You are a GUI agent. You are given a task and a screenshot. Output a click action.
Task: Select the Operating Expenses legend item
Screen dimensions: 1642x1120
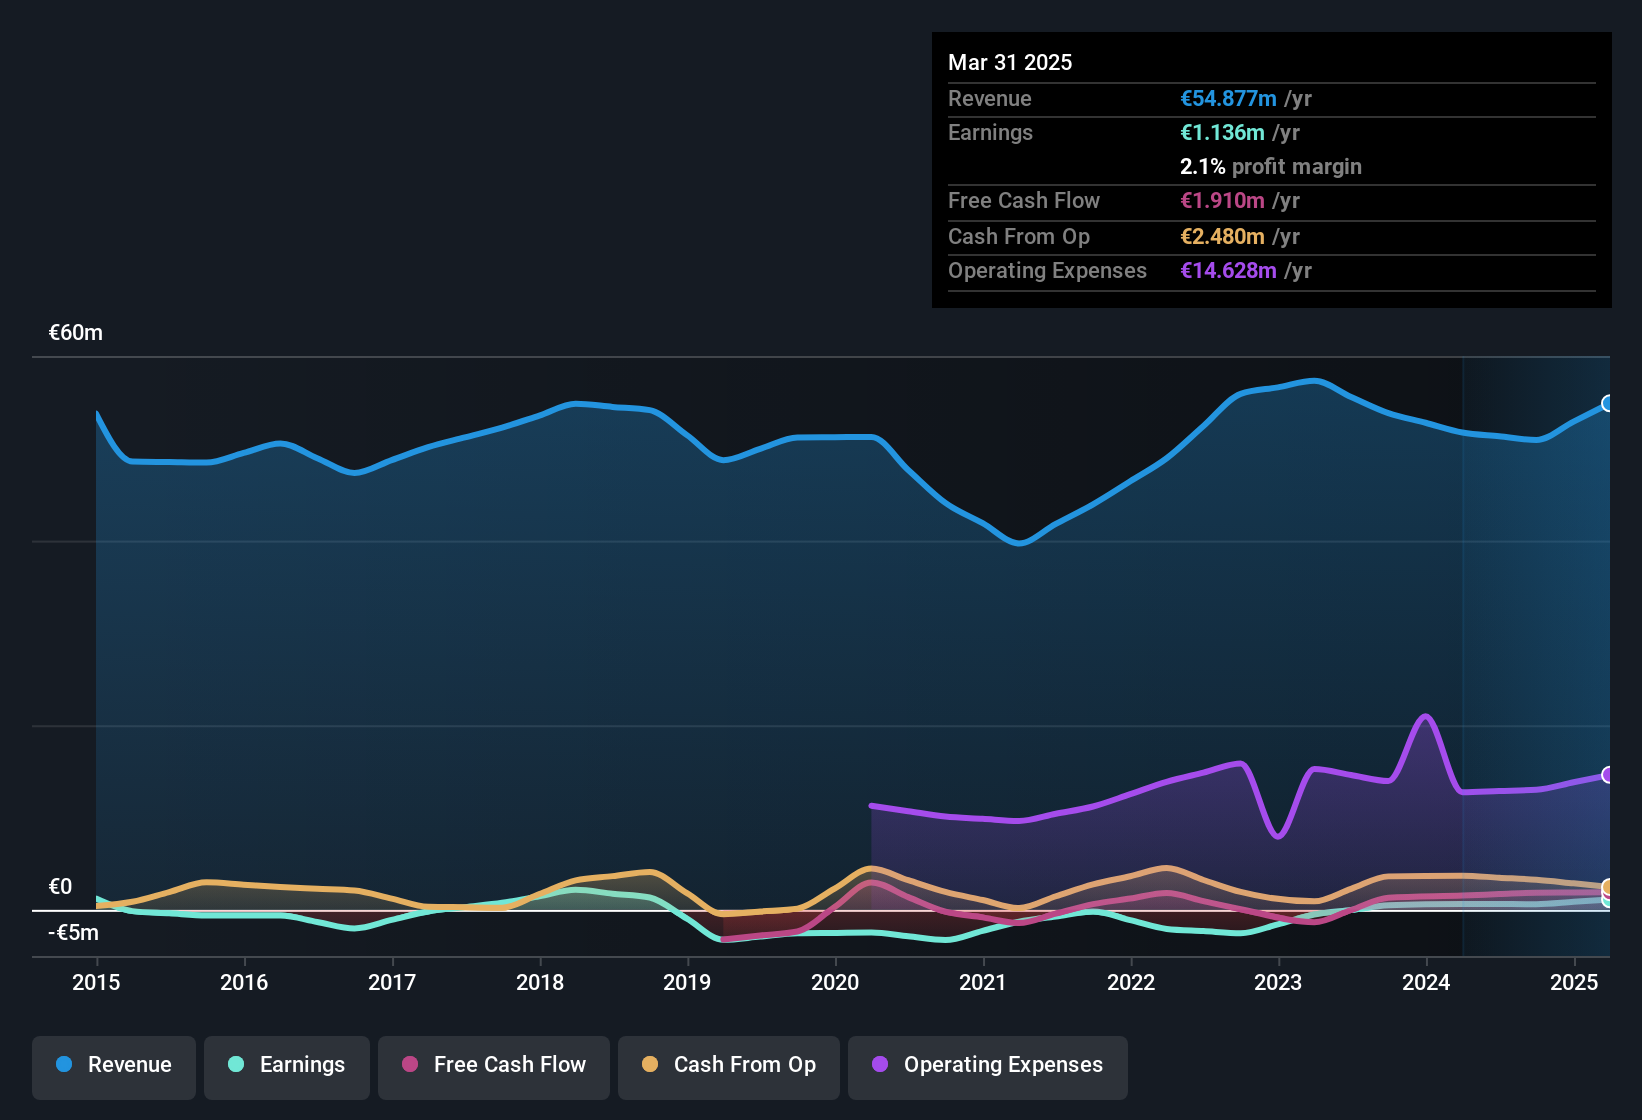coord(987,1065)
